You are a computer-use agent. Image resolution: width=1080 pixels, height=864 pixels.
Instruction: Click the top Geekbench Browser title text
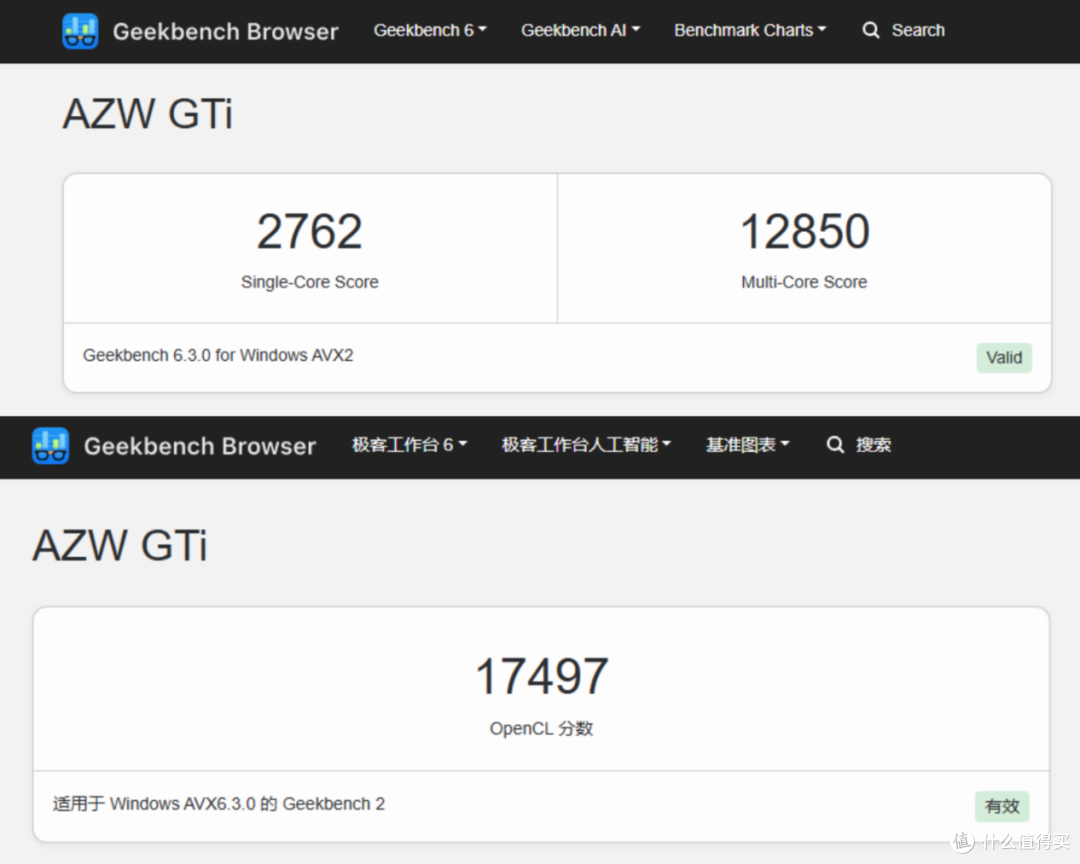tap(225, 32)
